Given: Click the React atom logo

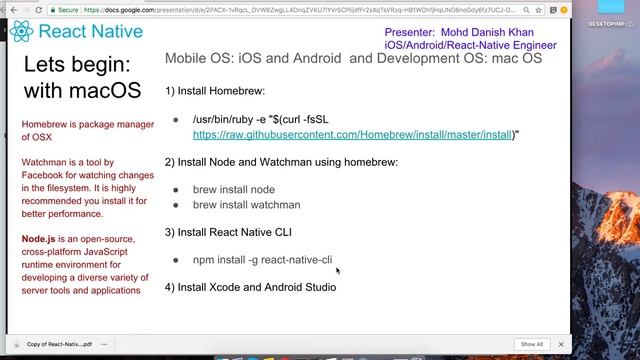Looking at the screenshot, I should [21, 31].
